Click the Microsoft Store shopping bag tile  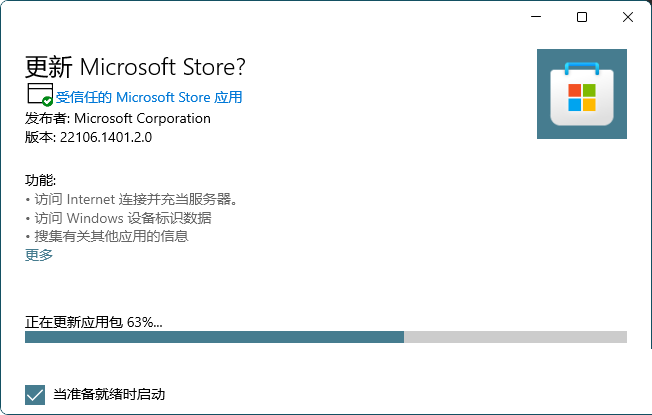581,94
